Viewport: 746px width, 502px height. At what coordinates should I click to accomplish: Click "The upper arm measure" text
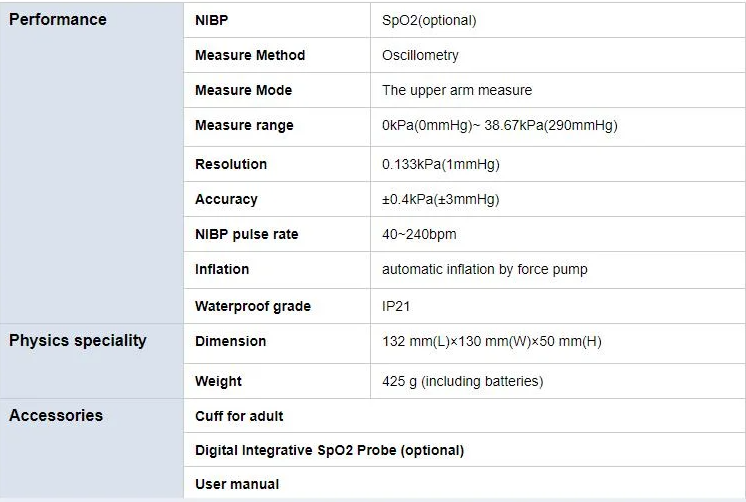point(457,90)
